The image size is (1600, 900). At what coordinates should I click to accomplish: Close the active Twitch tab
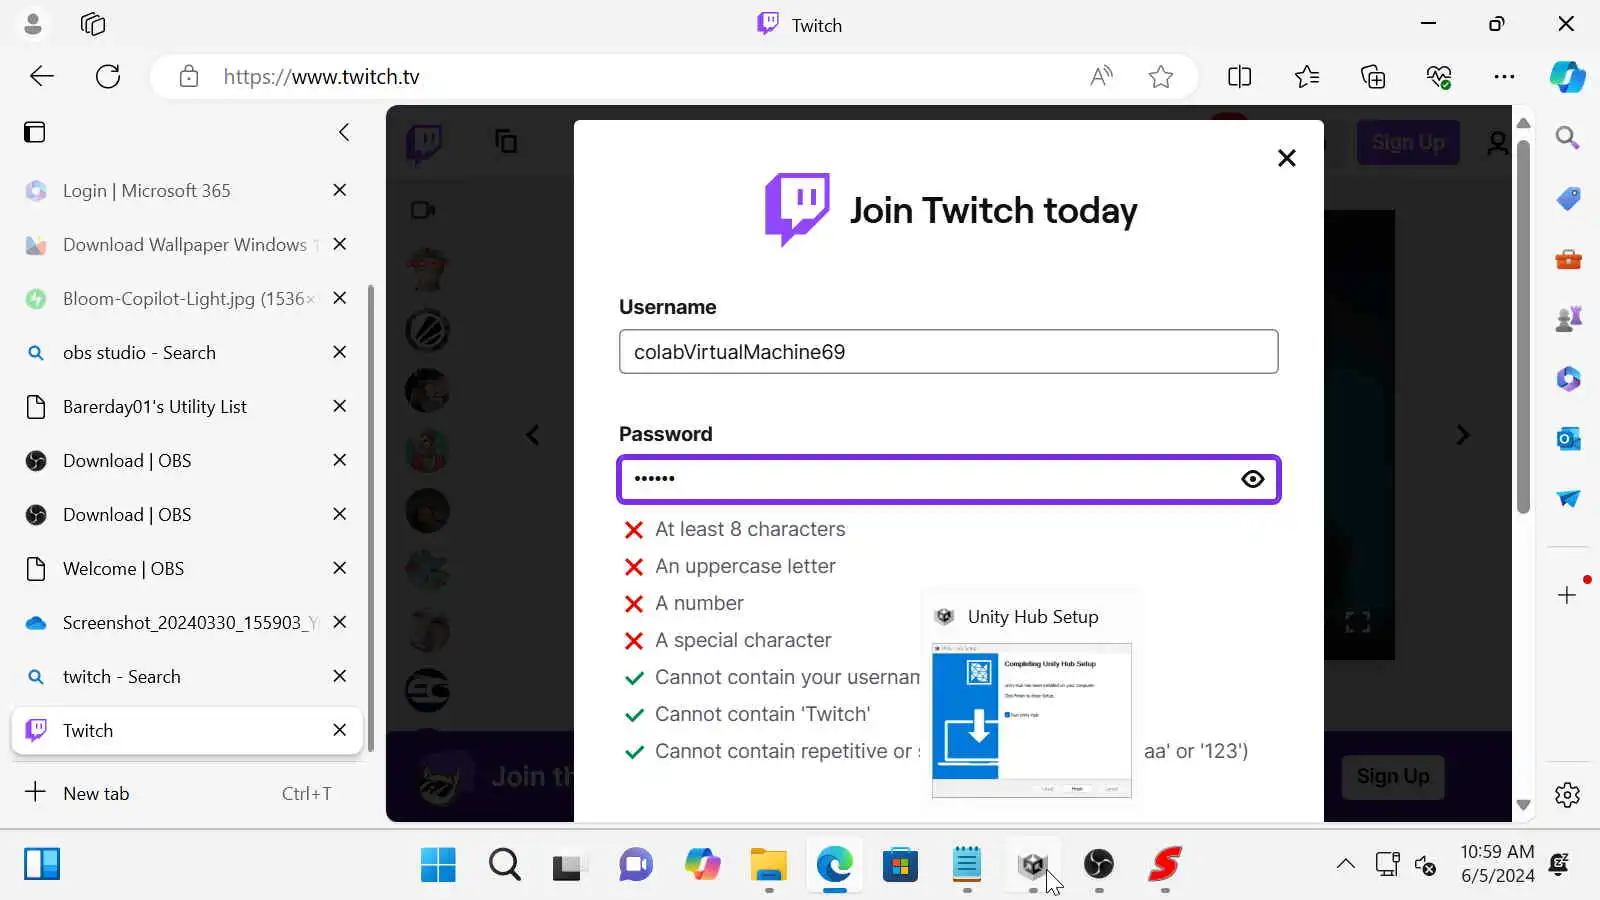pos(340,730)
